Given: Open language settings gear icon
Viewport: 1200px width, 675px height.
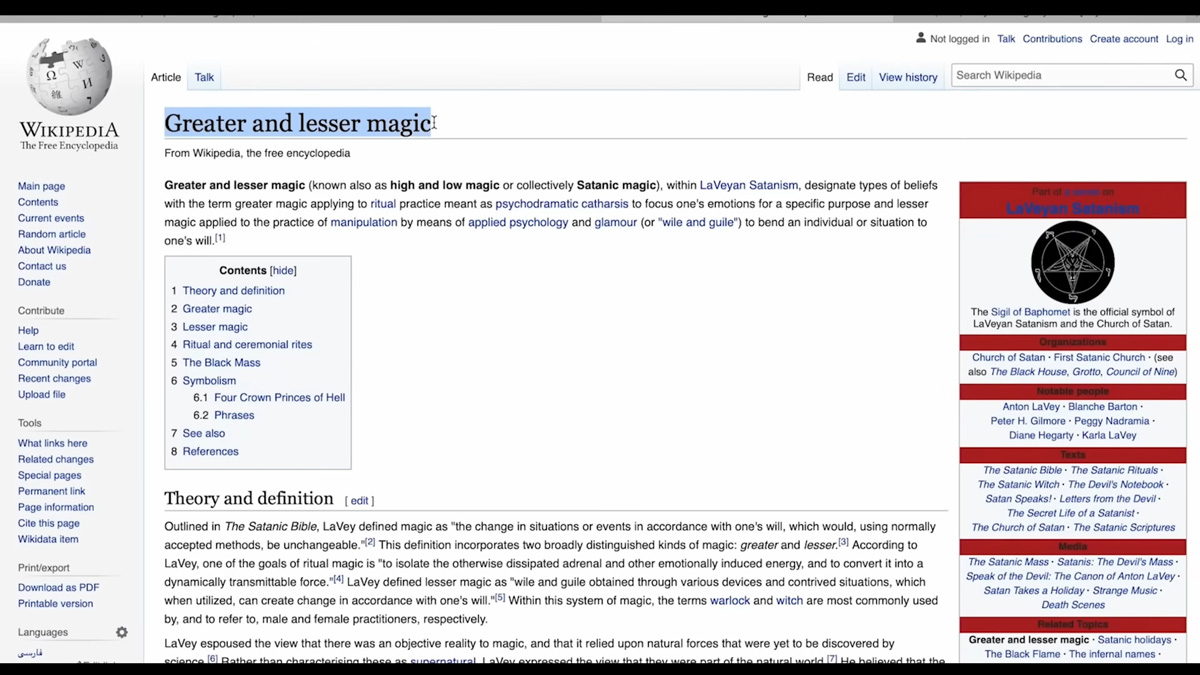Looking at the screenshot, I should point(122,632).
